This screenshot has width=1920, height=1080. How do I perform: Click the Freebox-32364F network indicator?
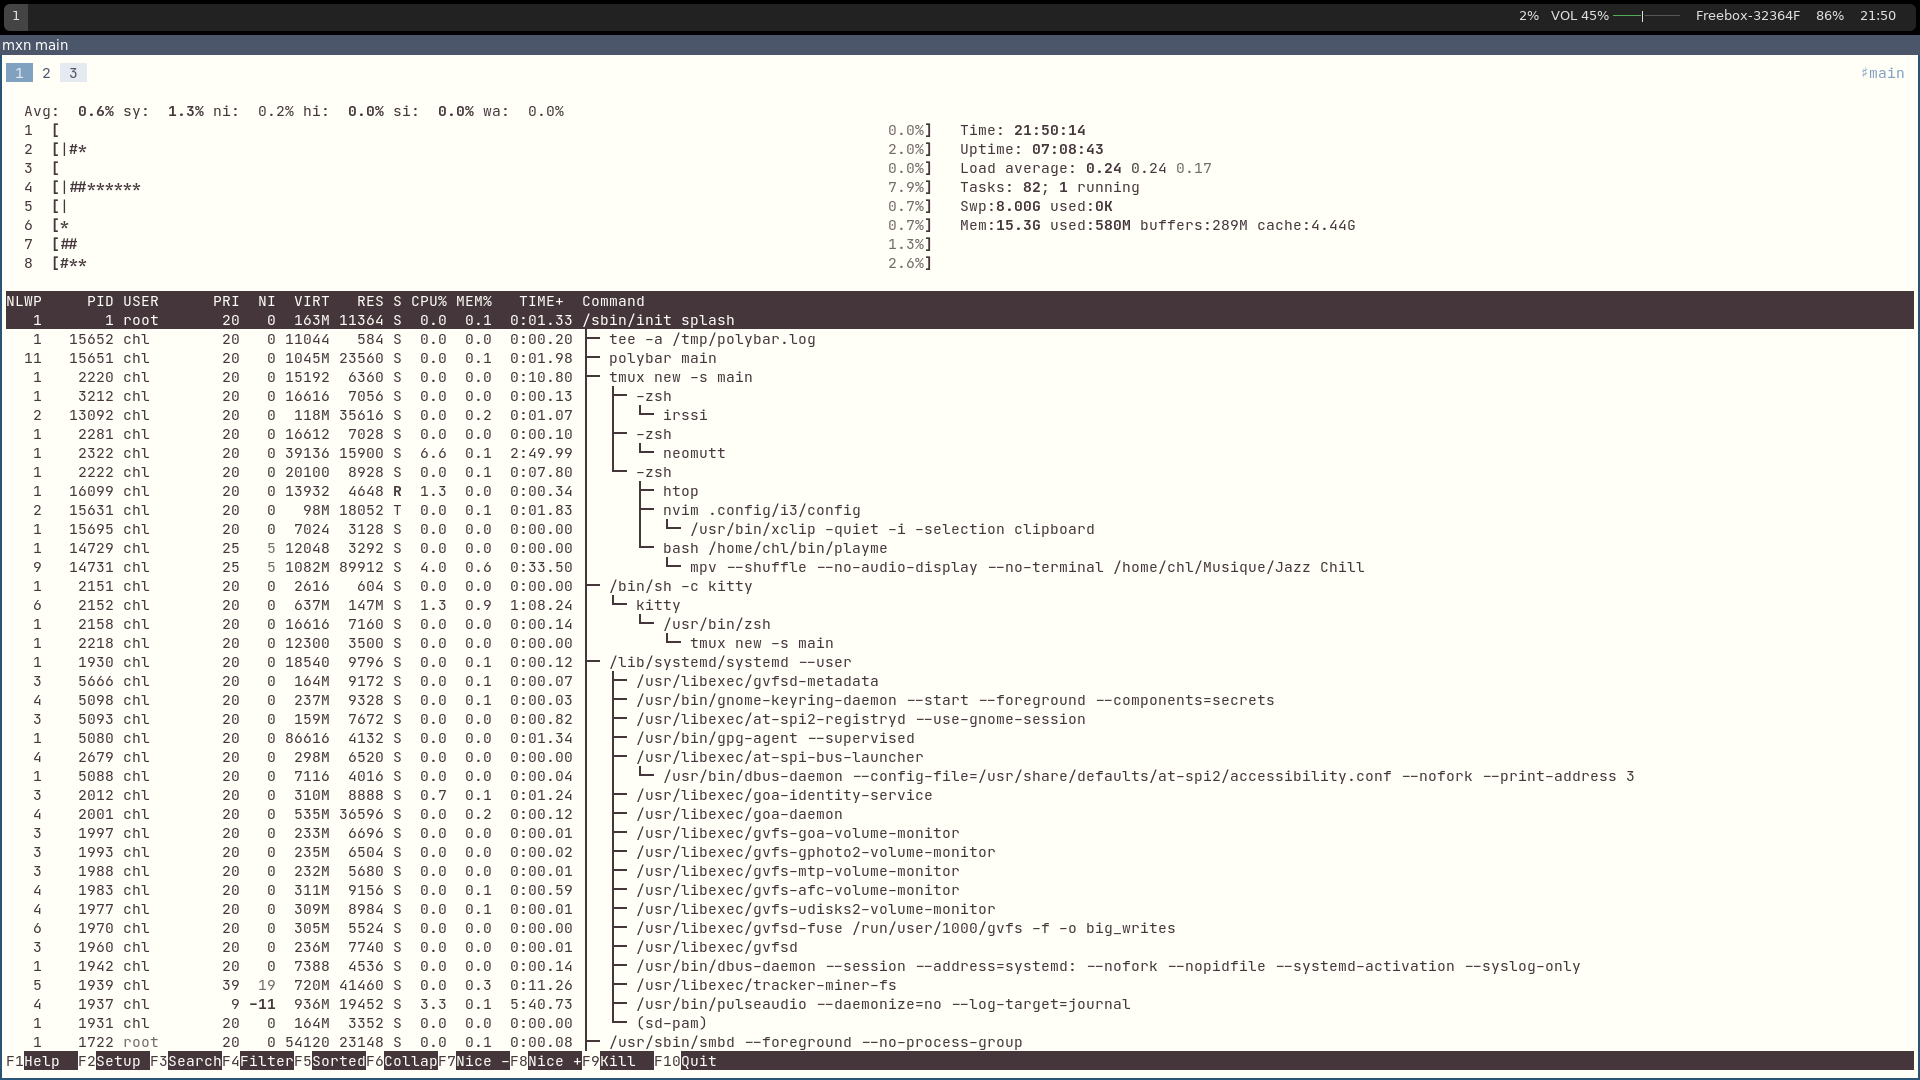pos(1747,16)
